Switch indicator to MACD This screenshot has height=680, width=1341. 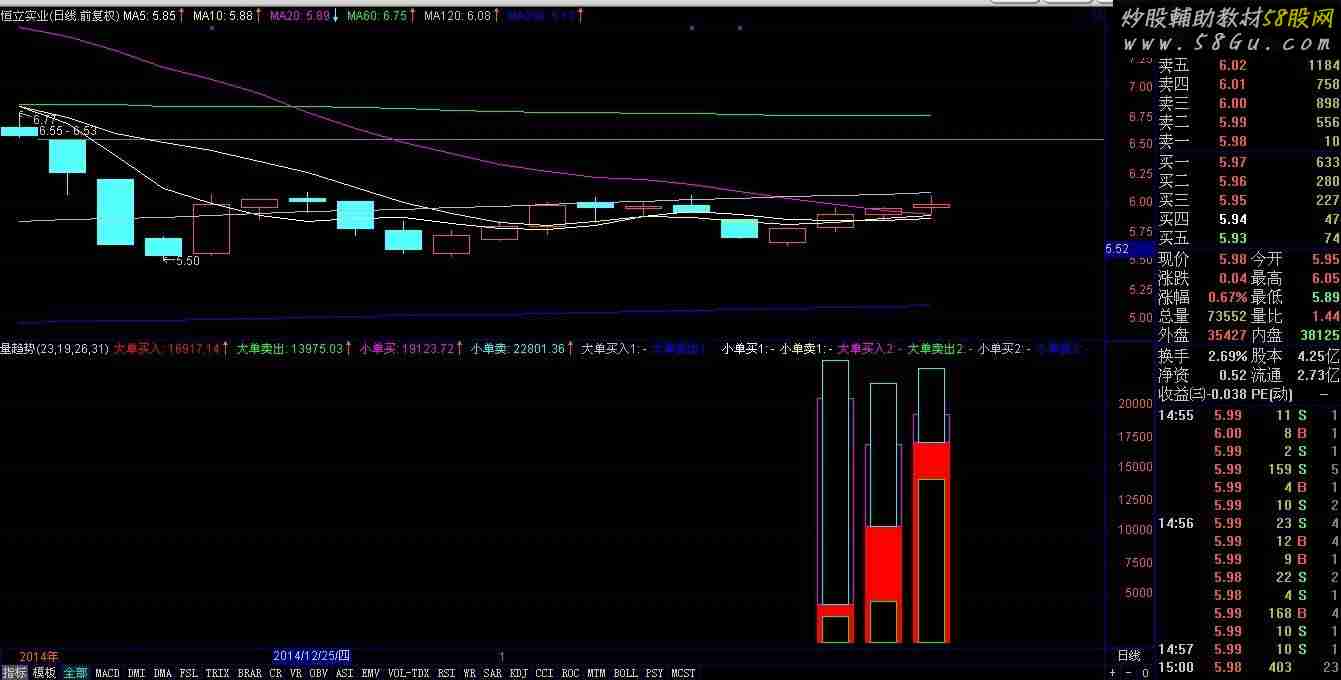[x=107, y=673]
